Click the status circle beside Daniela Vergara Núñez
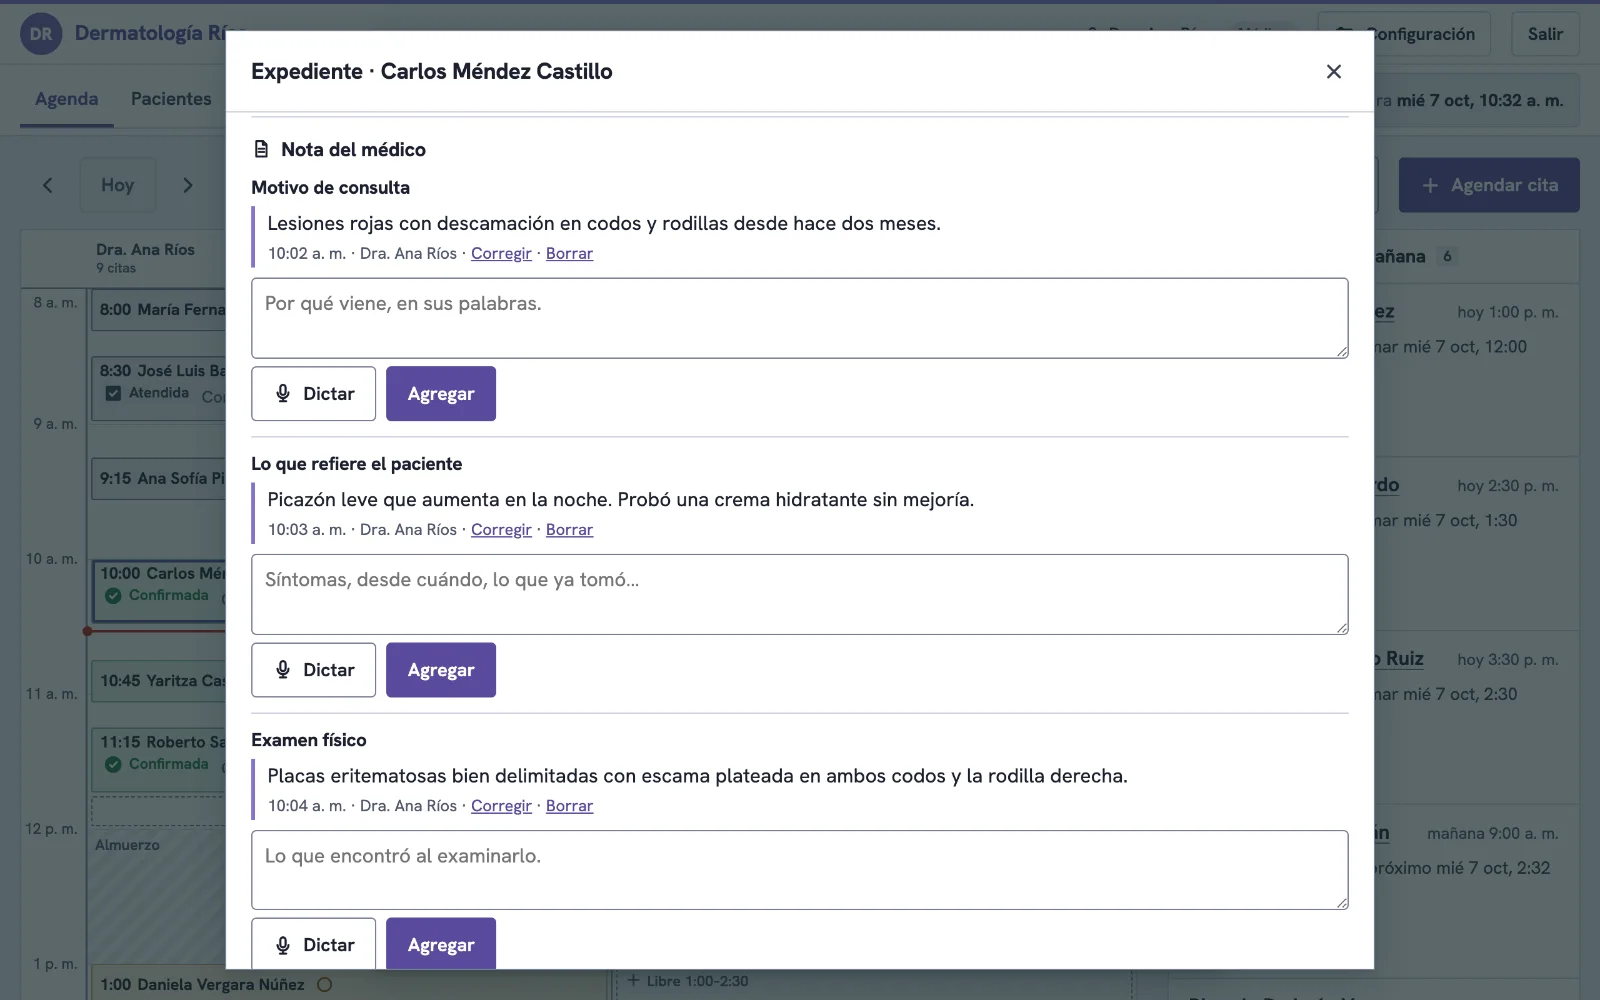 pyautogui.click(x=324, y=984)
